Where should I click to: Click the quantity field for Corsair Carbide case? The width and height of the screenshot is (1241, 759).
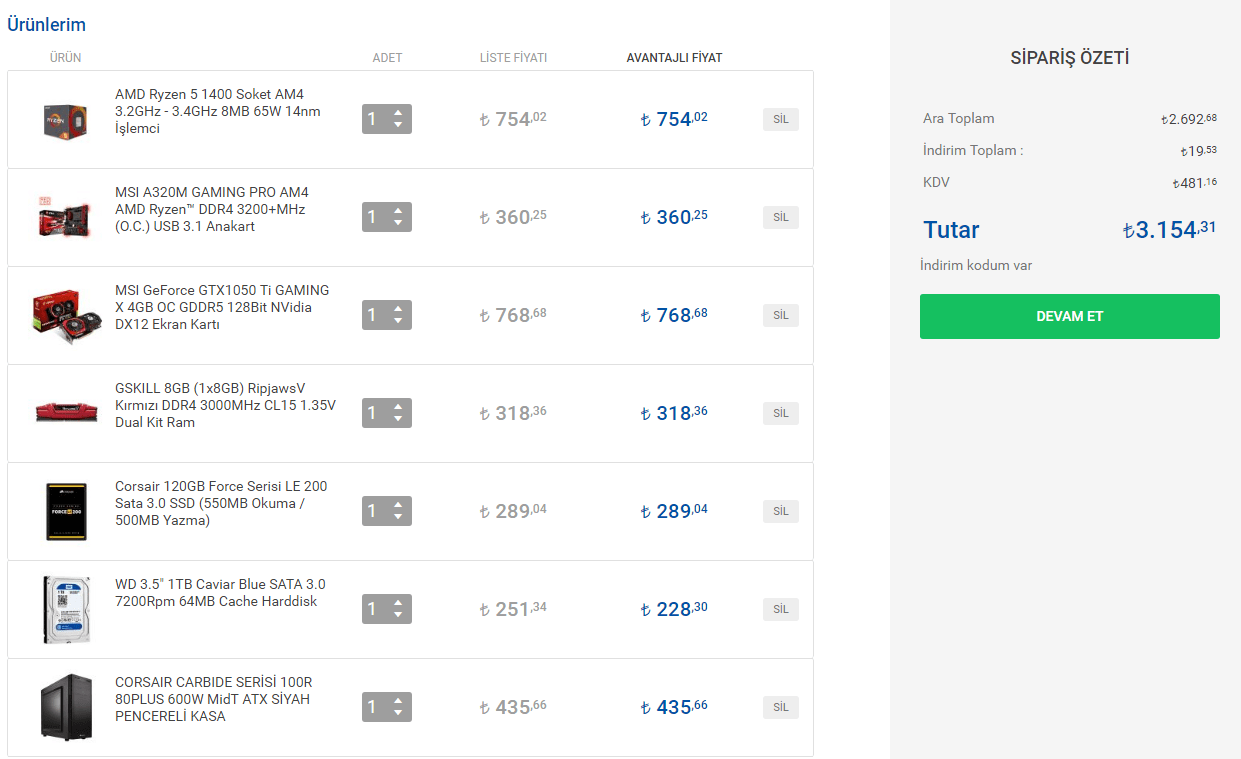pyautogui.click(x=374, y=707)
